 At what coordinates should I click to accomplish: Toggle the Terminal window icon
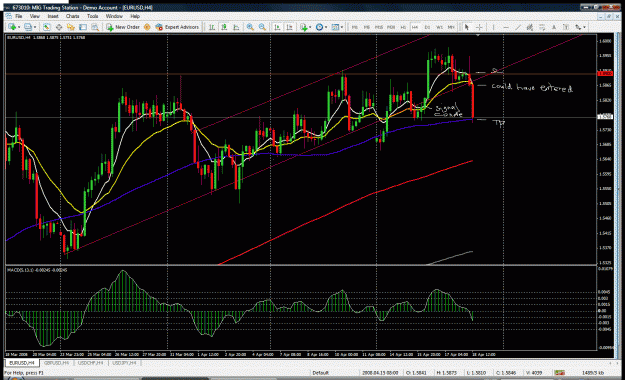[x=83, y=27]
